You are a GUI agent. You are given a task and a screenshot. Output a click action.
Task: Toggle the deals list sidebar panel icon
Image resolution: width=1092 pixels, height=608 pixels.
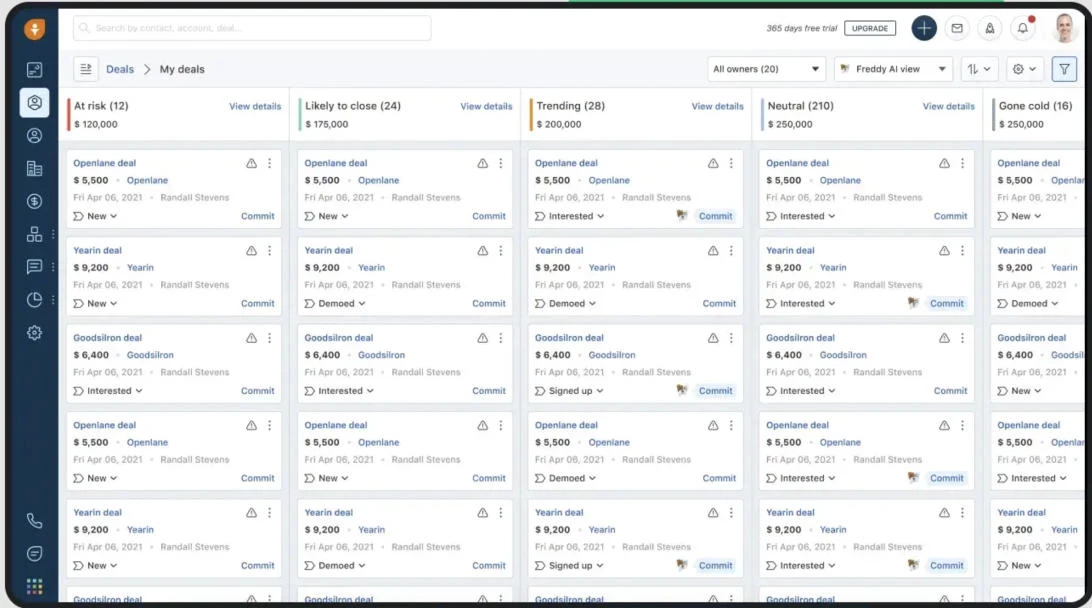(x=86, y=69)
